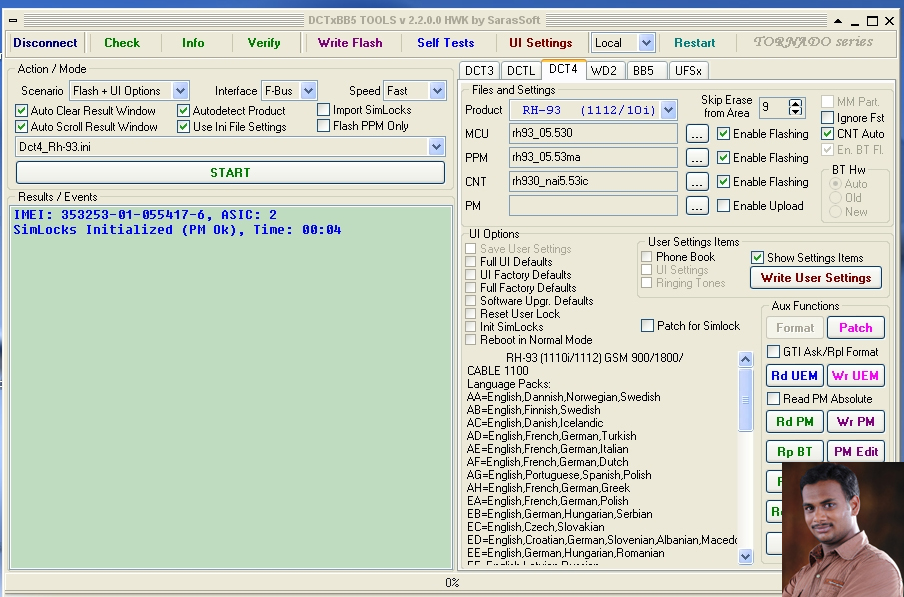This screenshot has height=597, width=904.
Task: Open PM Edit
Action: point(856,452)
